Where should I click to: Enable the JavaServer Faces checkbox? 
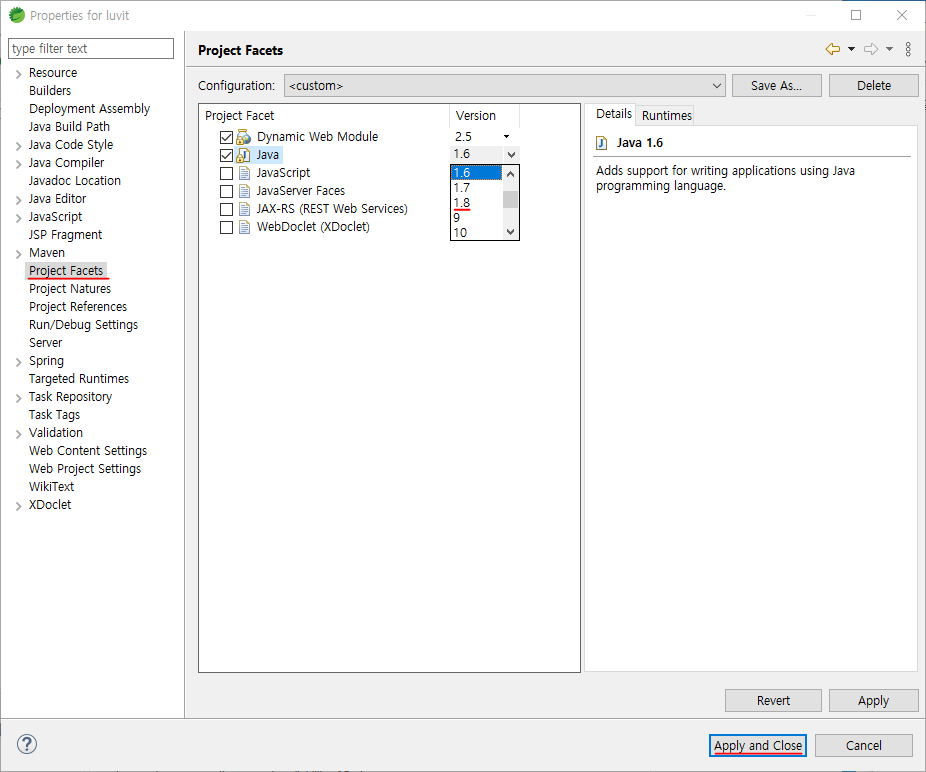click(x=226, y=191)
